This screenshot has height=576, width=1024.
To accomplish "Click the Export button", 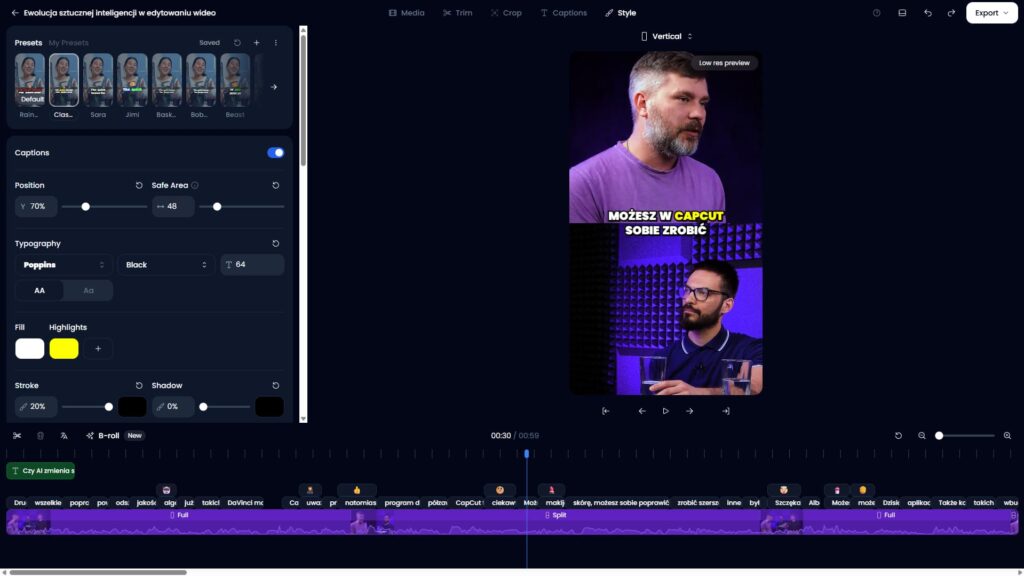I will click(x=991, y=13).
